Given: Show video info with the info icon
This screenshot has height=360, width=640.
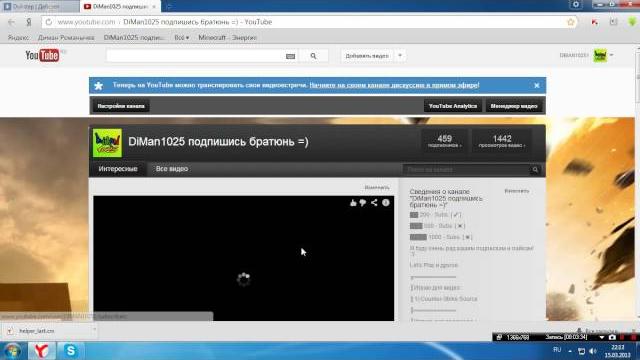Looking at the screenshot, I should point(386,203).
